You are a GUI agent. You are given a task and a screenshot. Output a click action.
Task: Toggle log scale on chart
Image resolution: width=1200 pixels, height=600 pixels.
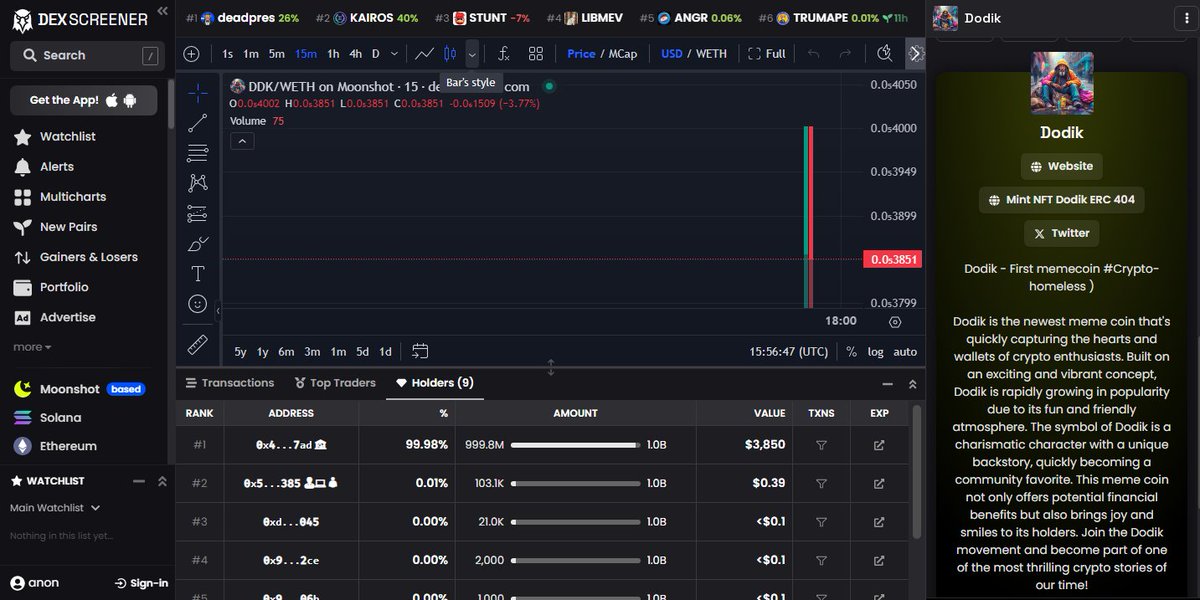pyautogui.click(x=875, y=352)
